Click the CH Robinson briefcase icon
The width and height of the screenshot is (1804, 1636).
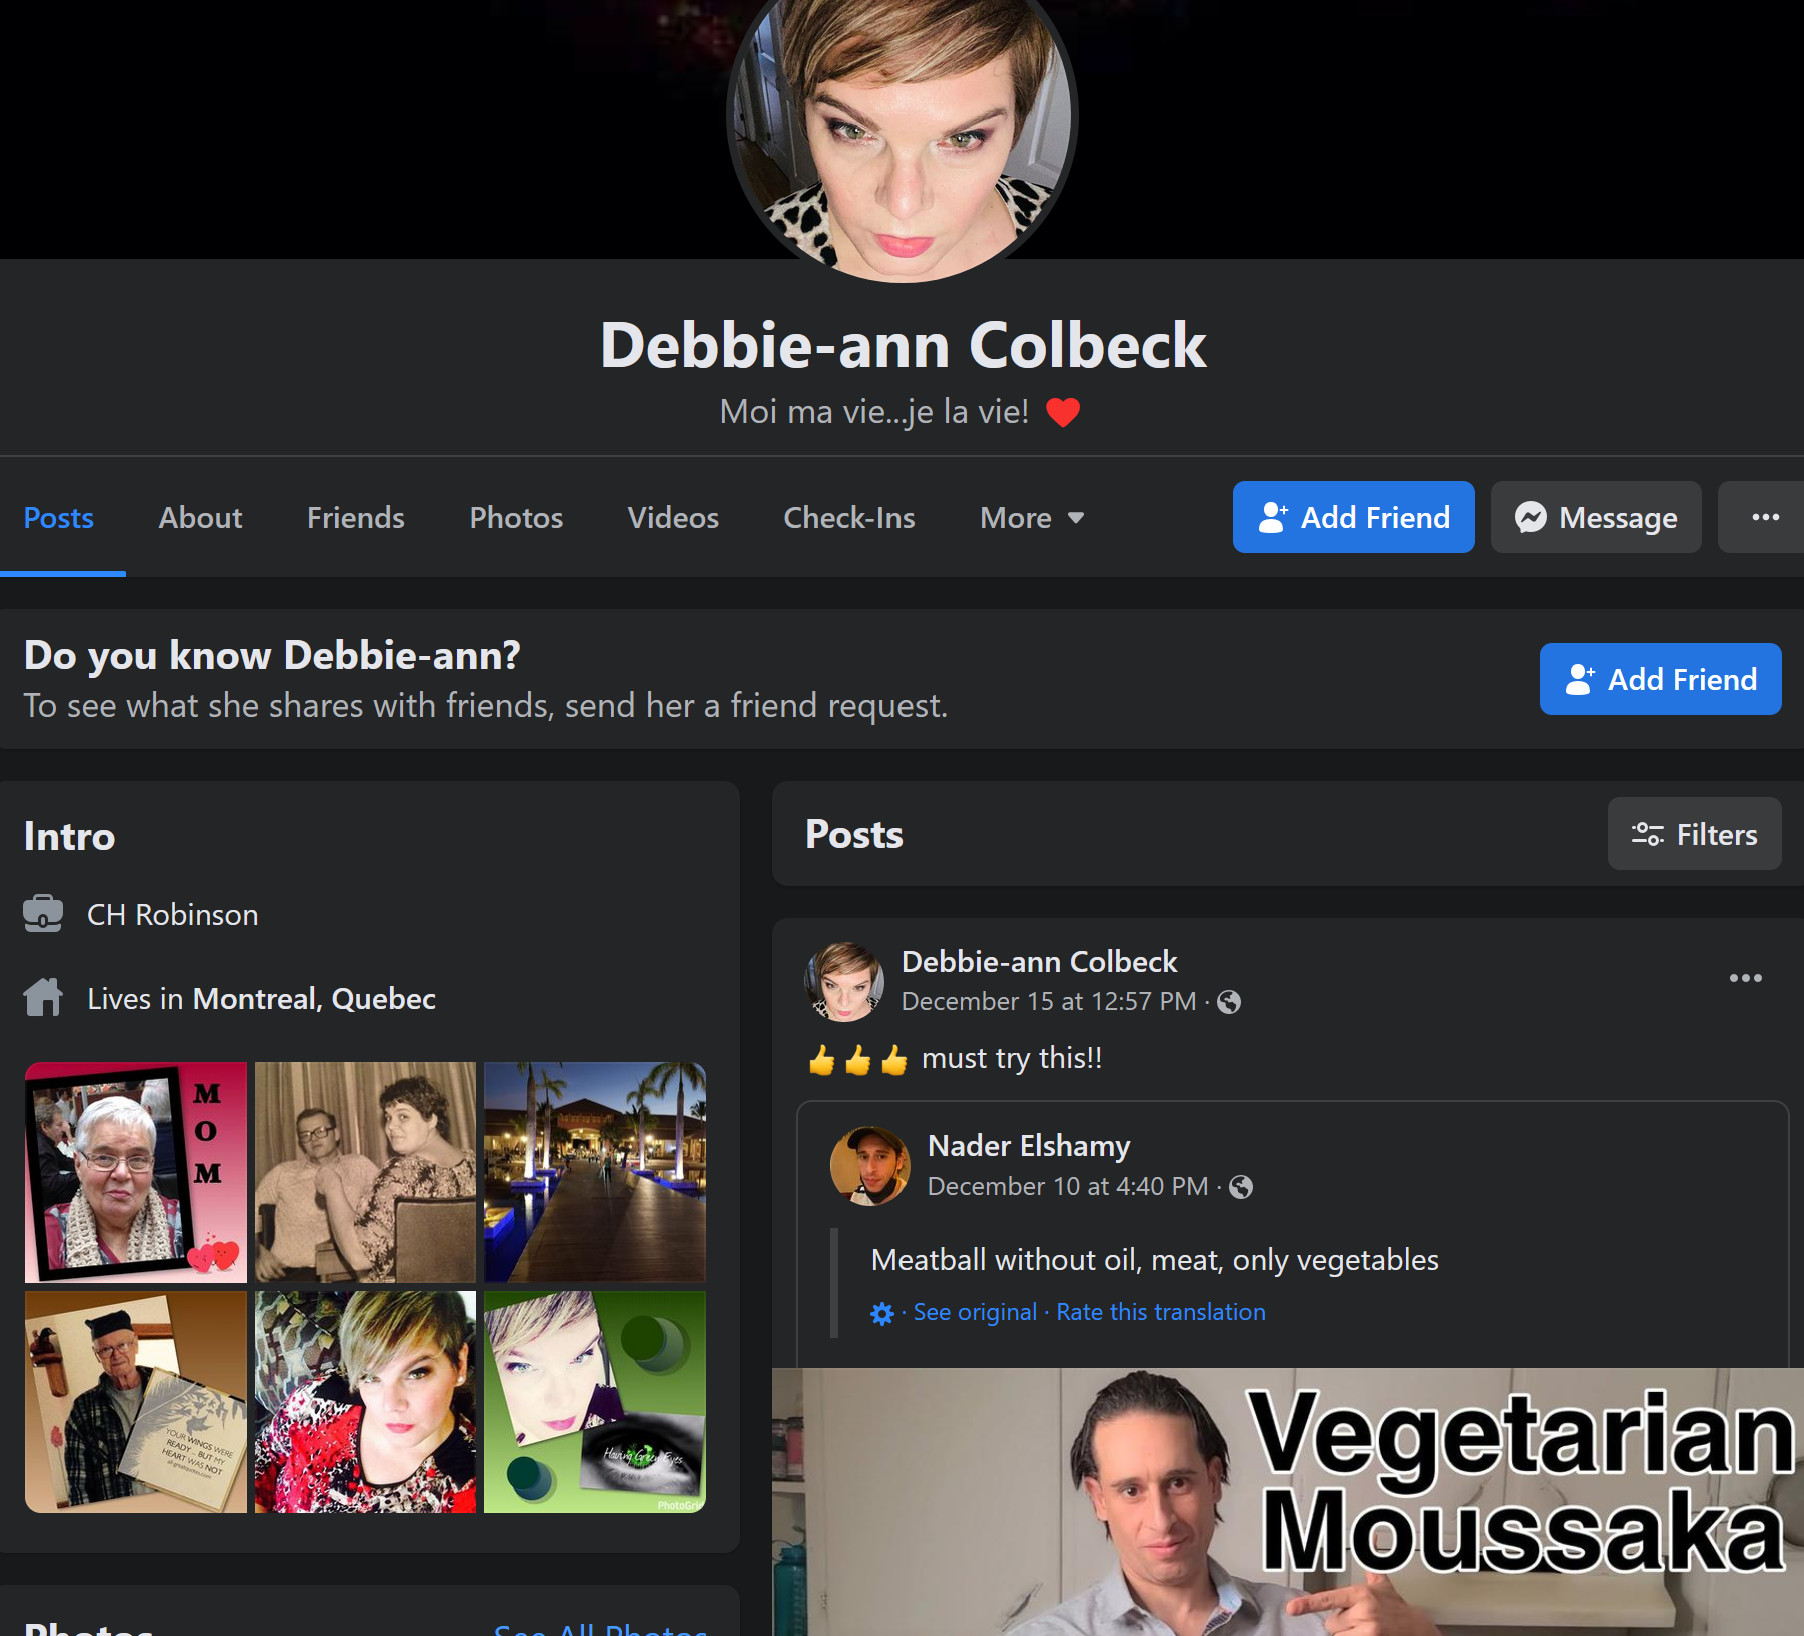[x=43, y=914]
